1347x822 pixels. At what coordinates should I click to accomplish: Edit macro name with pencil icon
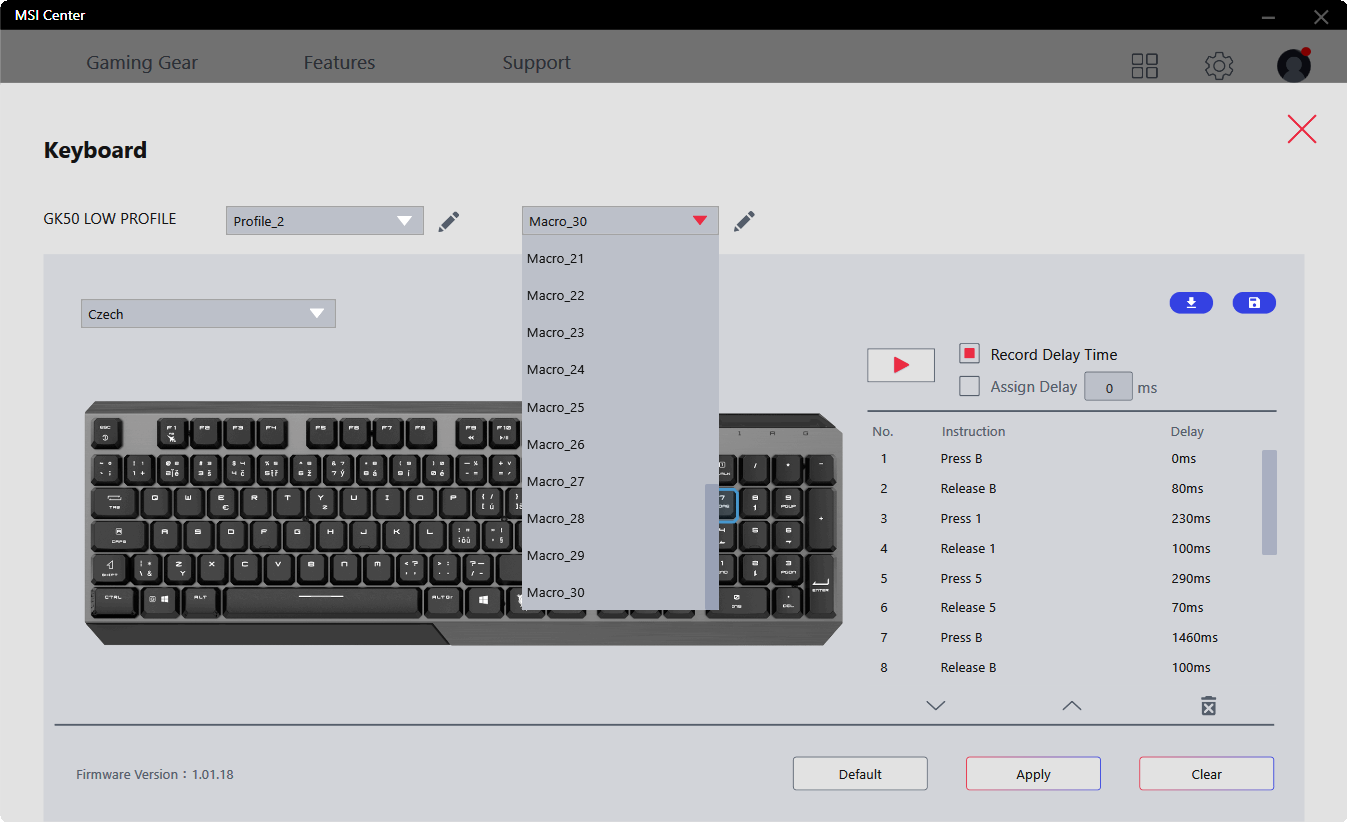pos(744,221)
